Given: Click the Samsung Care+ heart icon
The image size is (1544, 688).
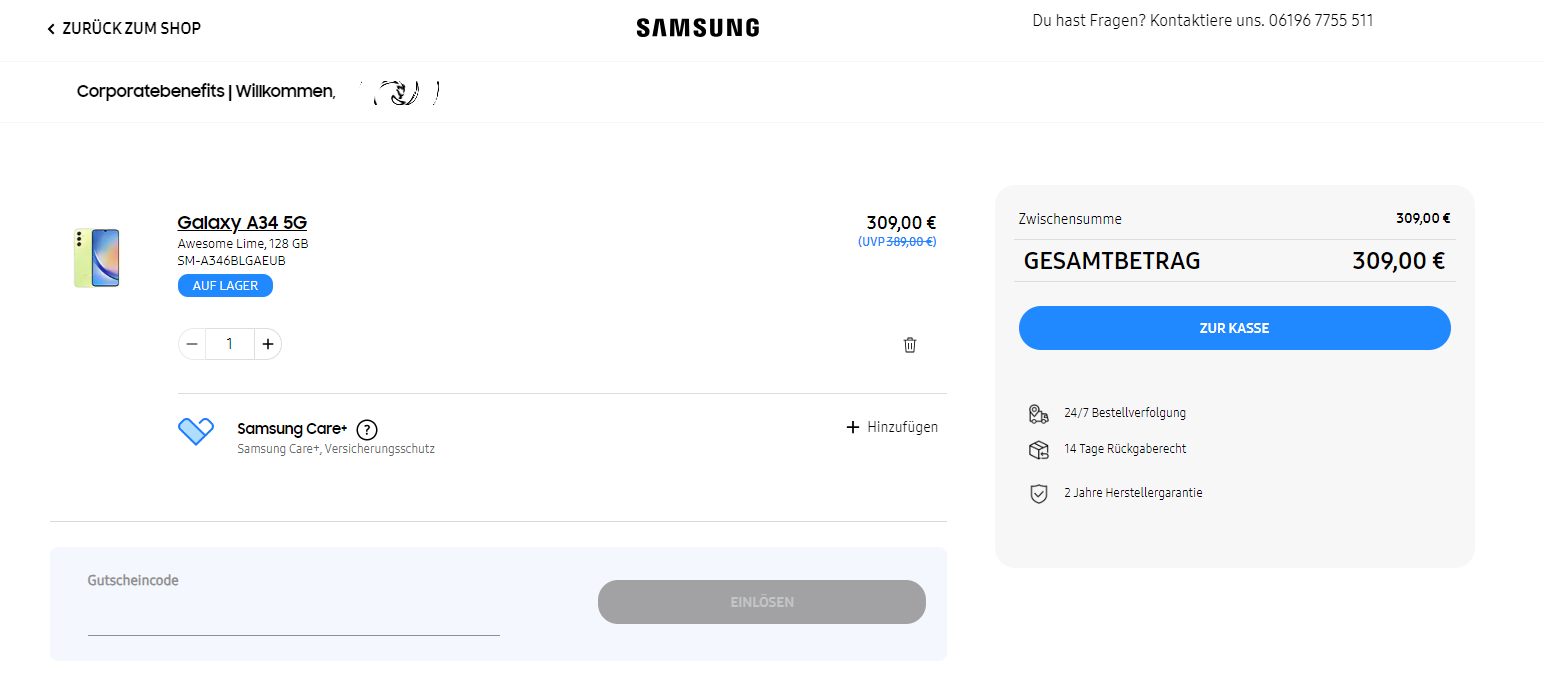Looking at the screenshot, I should coord(196,431).
